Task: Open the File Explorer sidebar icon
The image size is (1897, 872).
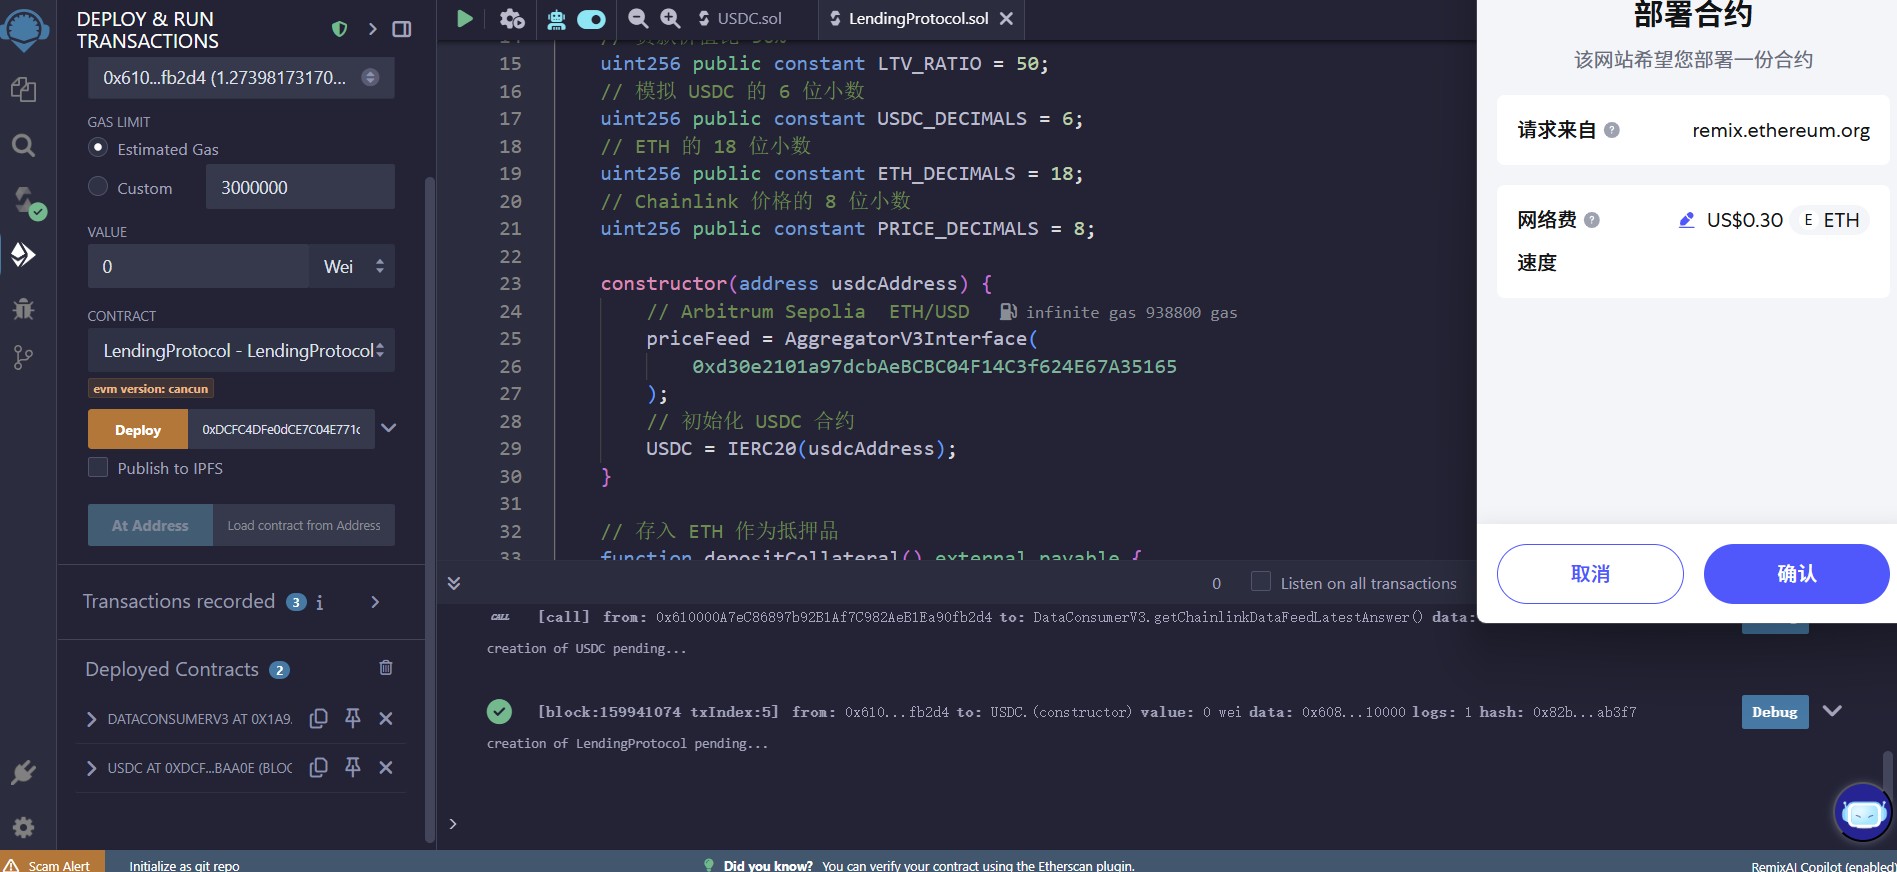Action: (x=23, y=90)
